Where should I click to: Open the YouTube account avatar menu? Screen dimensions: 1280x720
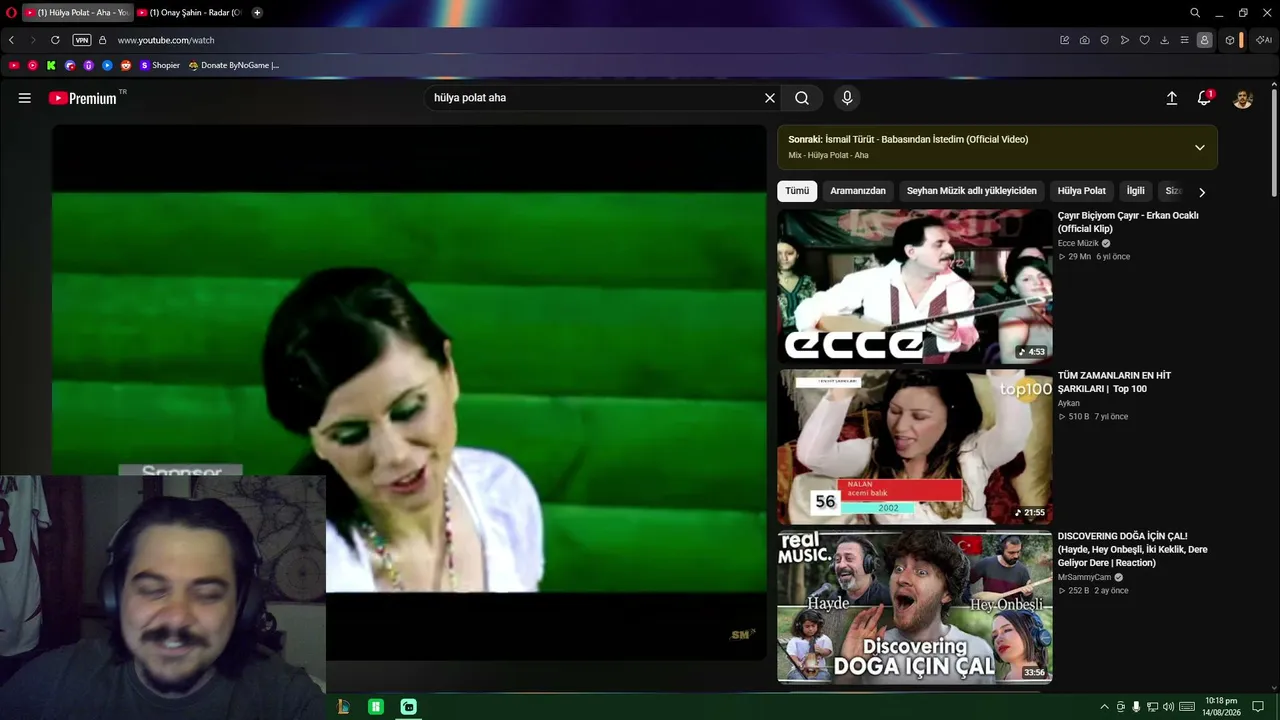point(1243,98)
